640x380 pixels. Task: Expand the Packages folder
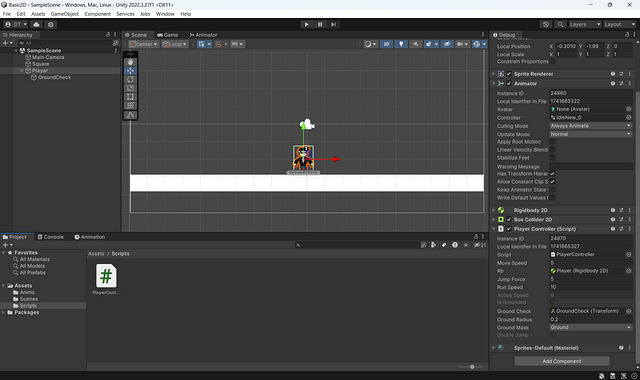(4, 312)
